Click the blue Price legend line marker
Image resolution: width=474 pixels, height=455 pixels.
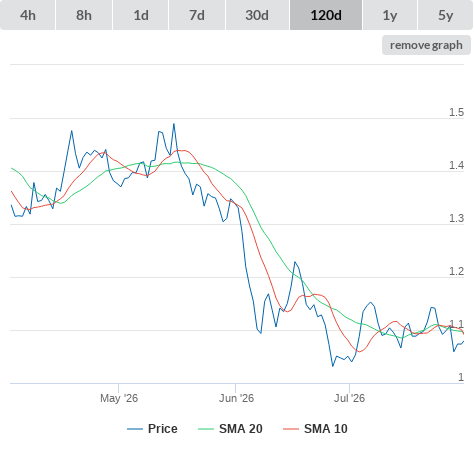pos(135,429)
